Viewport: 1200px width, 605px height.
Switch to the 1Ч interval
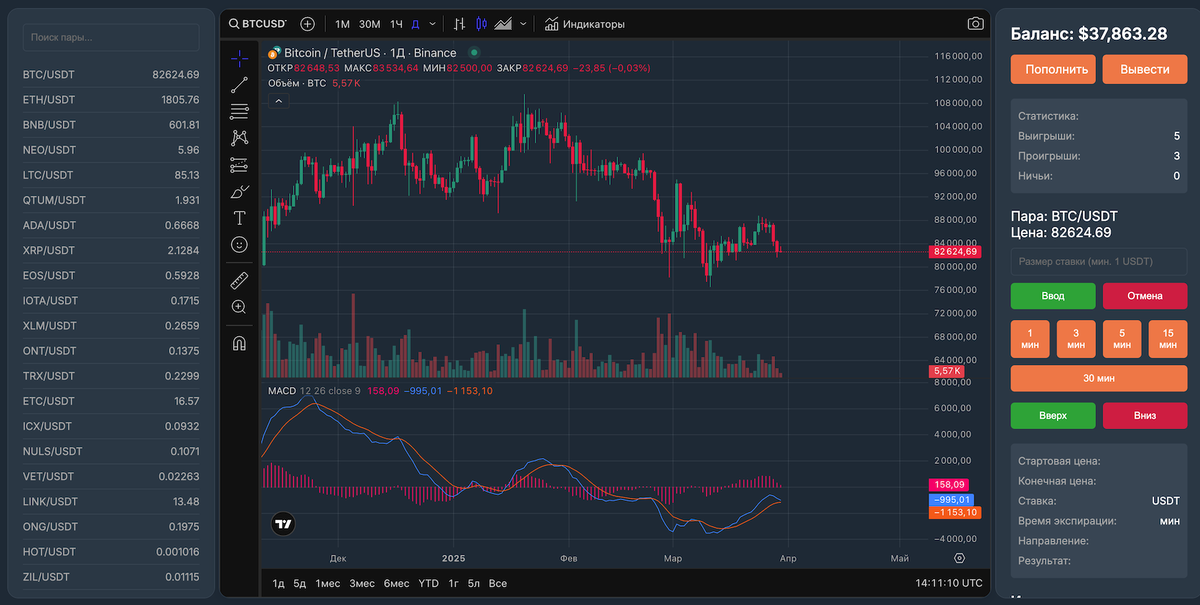(397, 23)
